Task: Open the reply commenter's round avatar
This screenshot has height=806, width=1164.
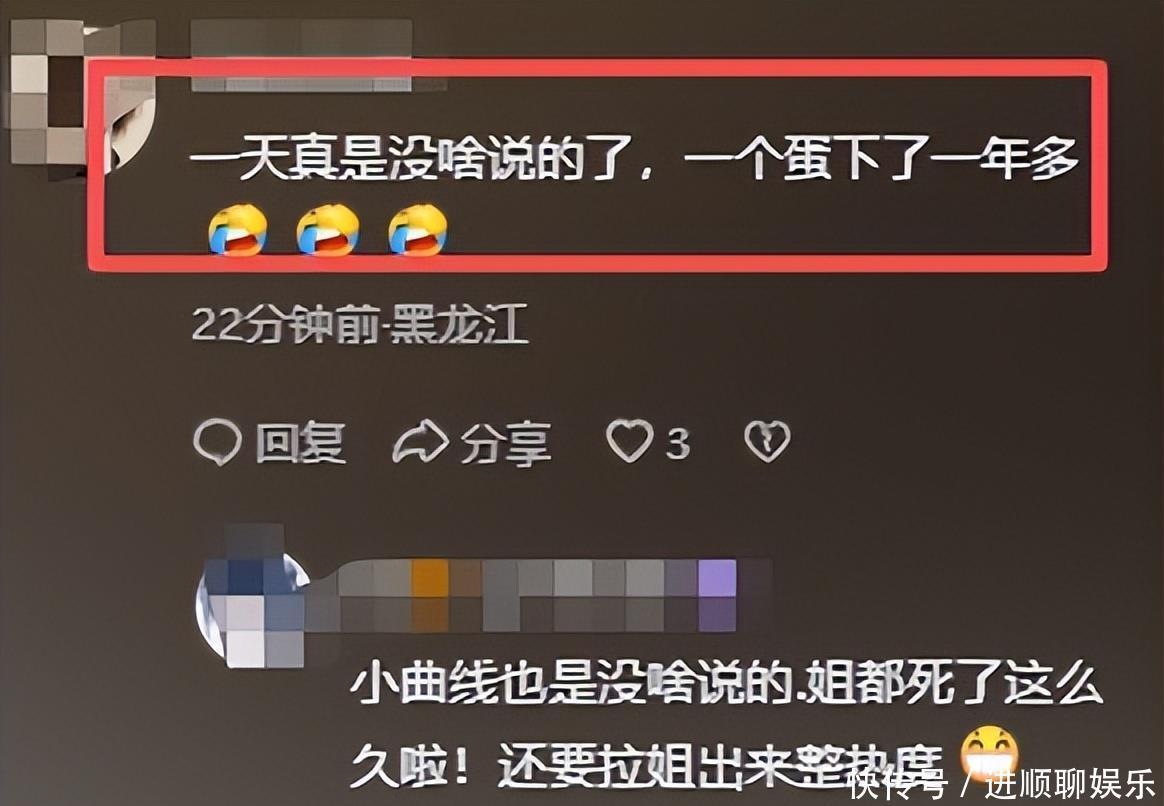Action: click(x=252, y=600)
